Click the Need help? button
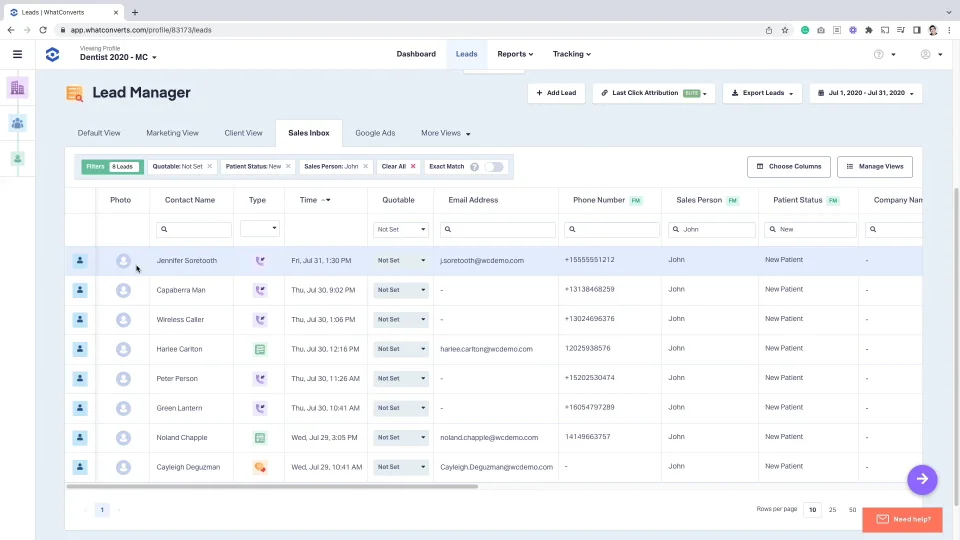Viewport: 960px width, 540px height. pos(902,519)
